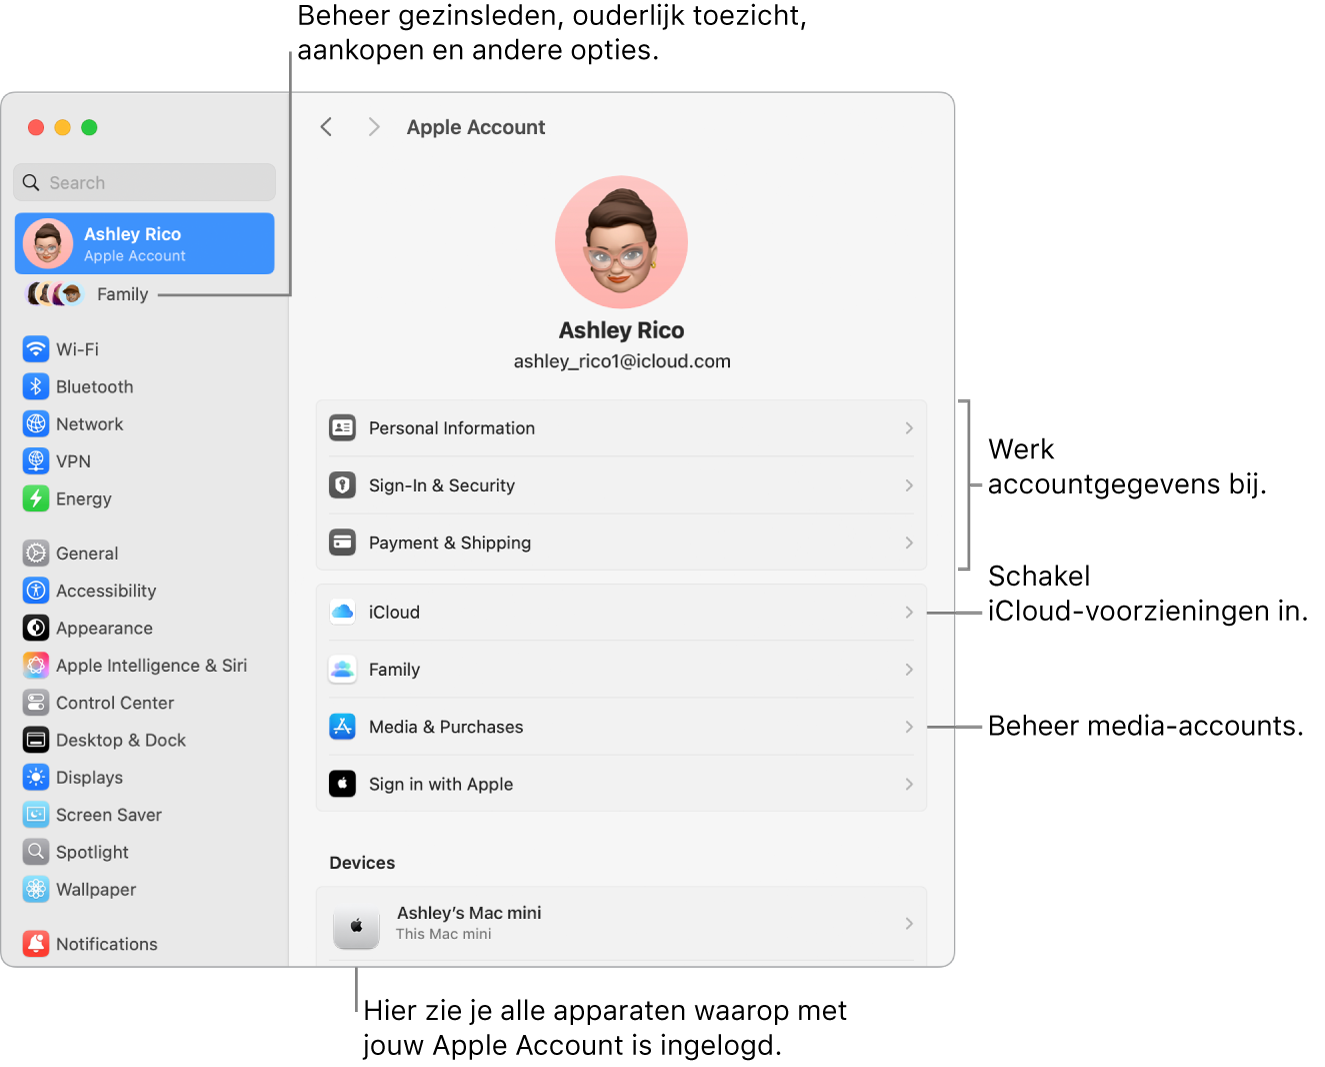This screenshot has width=1325, height=1067.
Task: Select Appearance label in sidebar
Action: point(104,628)
